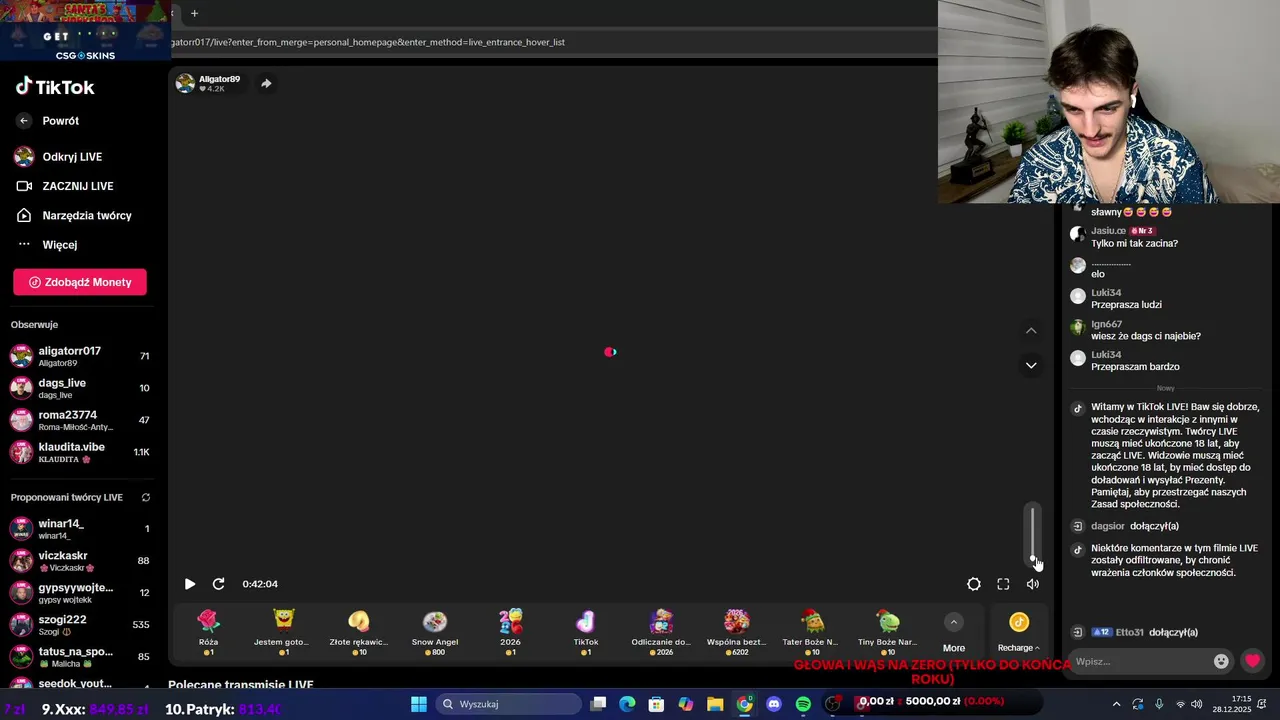Click the chat message input field
Image resolution: width=1280 pixels, height=720 pixels.
pyautogui.click(x=1140, y=661)
